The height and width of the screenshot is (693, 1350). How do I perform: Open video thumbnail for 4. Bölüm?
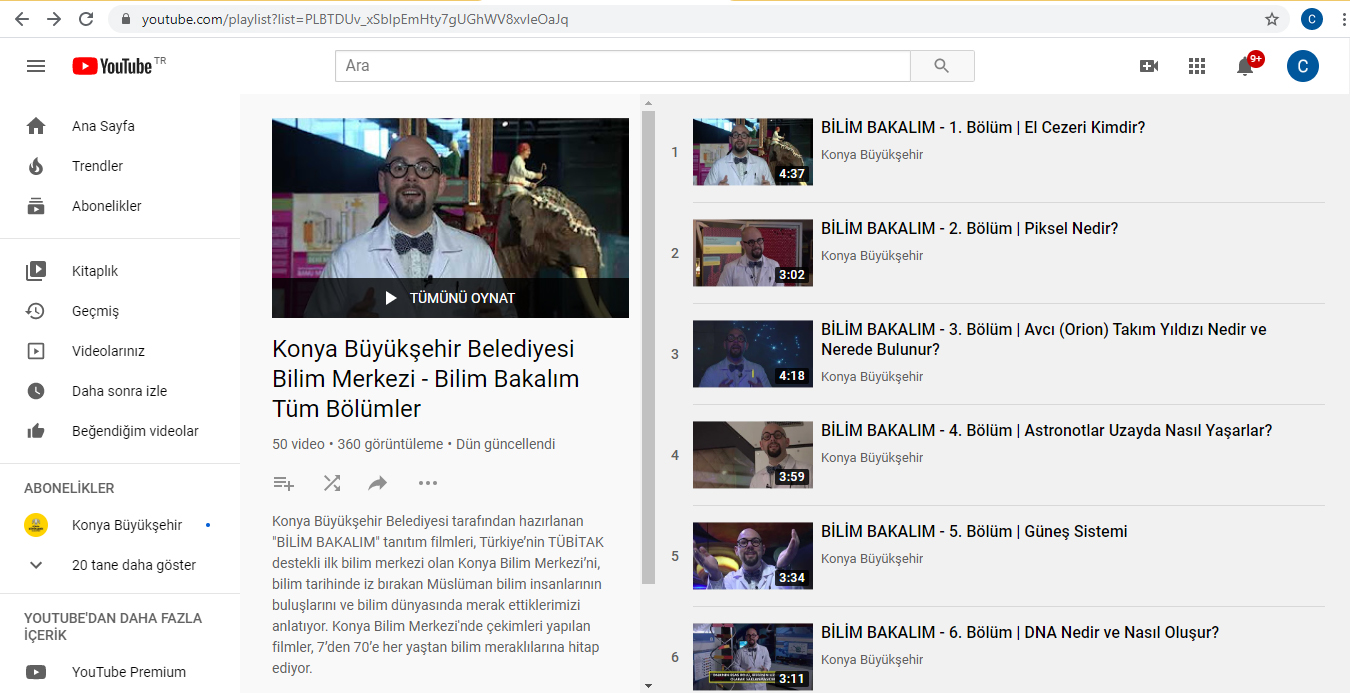click(753, 455)
